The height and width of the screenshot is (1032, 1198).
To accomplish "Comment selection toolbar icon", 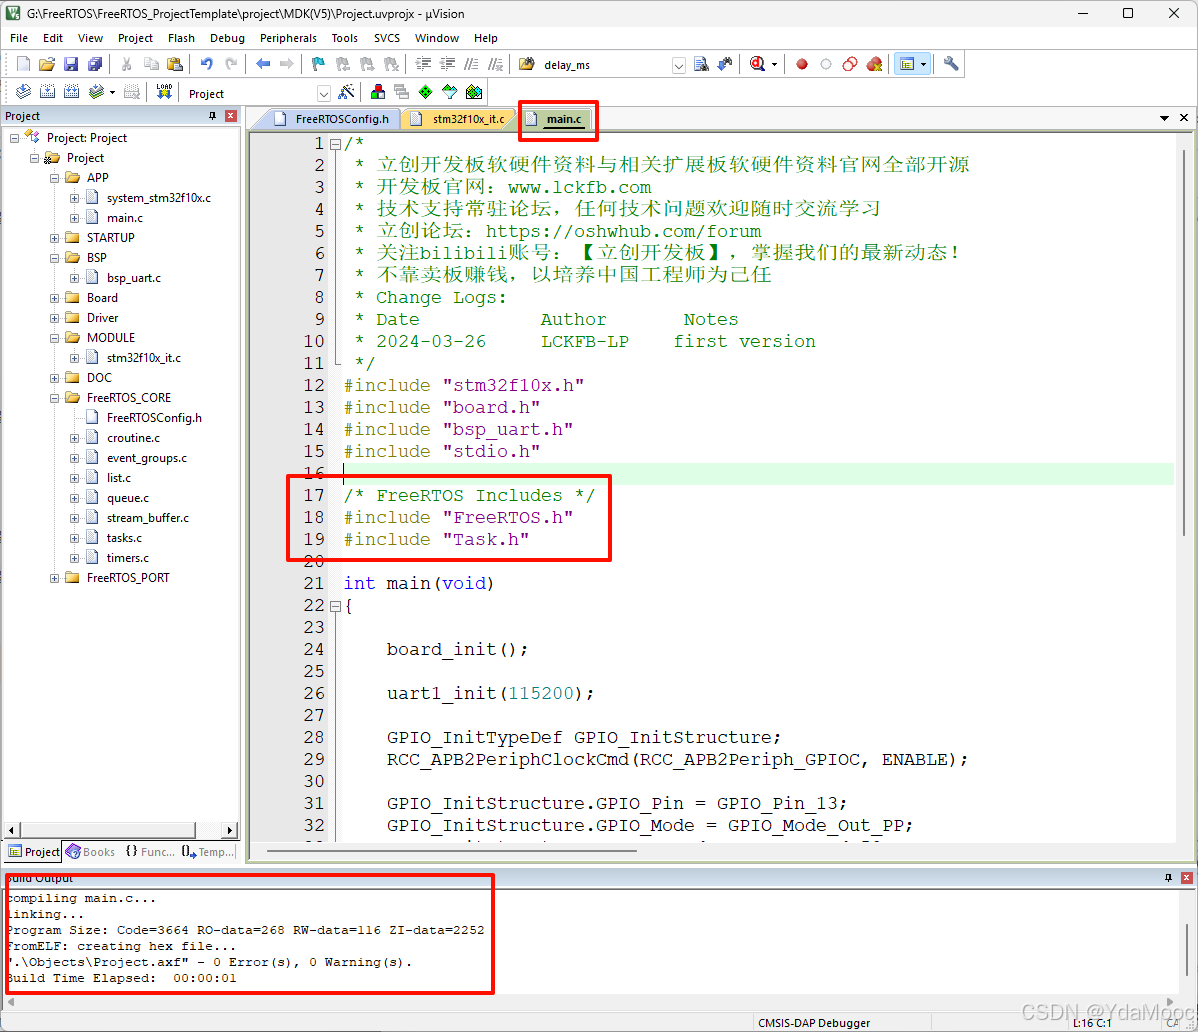I will pos(471,64).
